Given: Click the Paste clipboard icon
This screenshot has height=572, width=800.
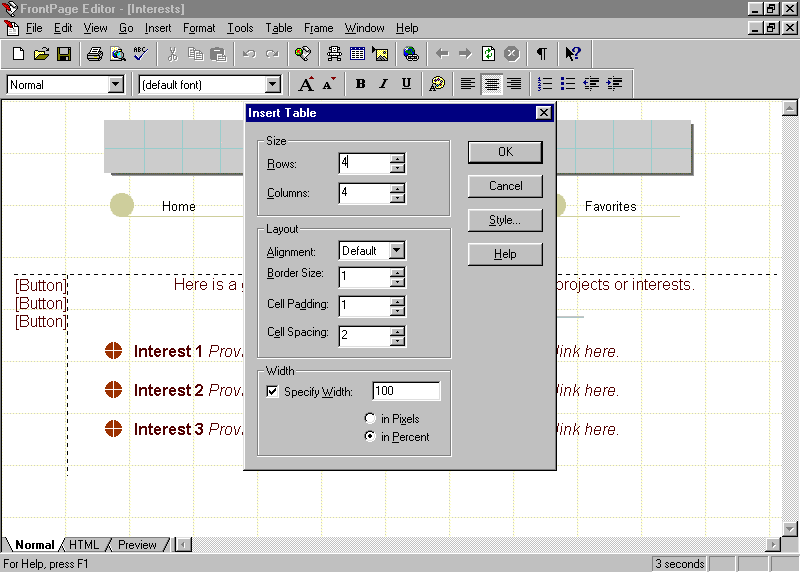Looking at the screenshot, I should coord(218,54).
